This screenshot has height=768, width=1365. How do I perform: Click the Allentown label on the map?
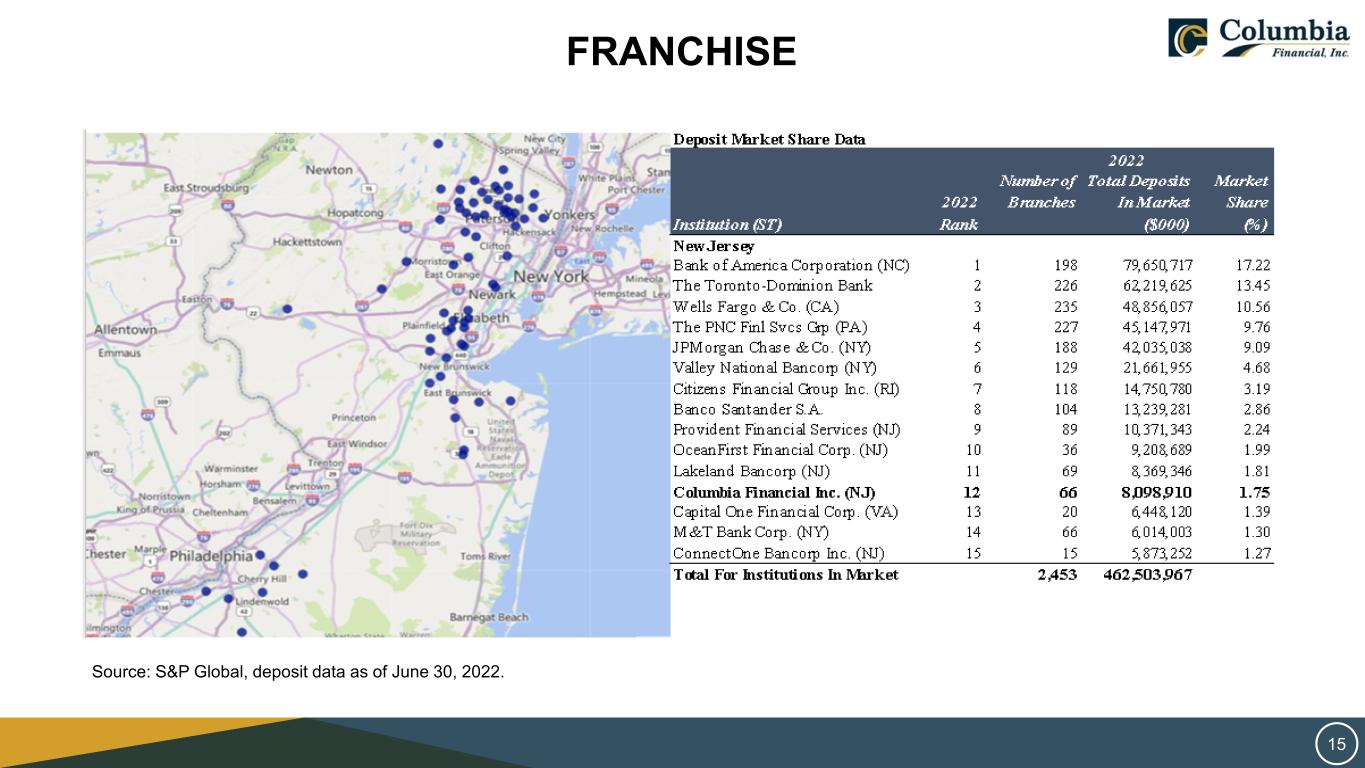coord(127,330)
